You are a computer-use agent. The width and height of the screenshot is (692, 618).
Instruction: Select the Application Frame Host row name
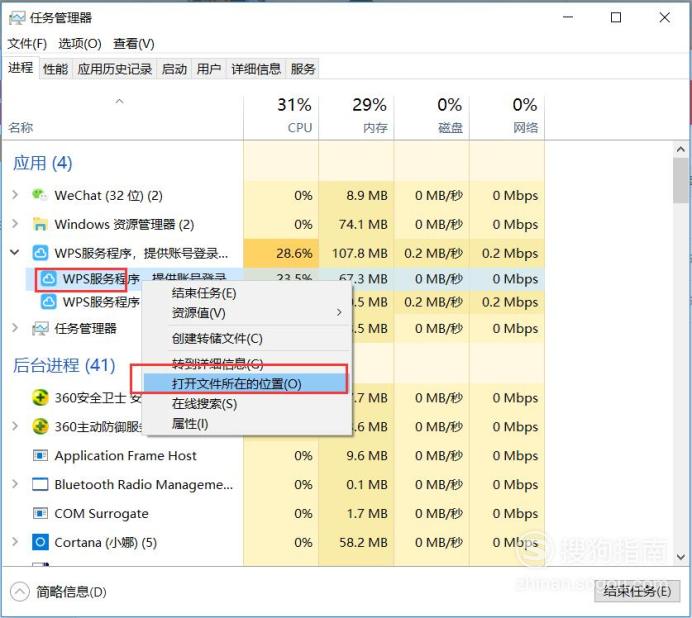(x=125, y=456)
